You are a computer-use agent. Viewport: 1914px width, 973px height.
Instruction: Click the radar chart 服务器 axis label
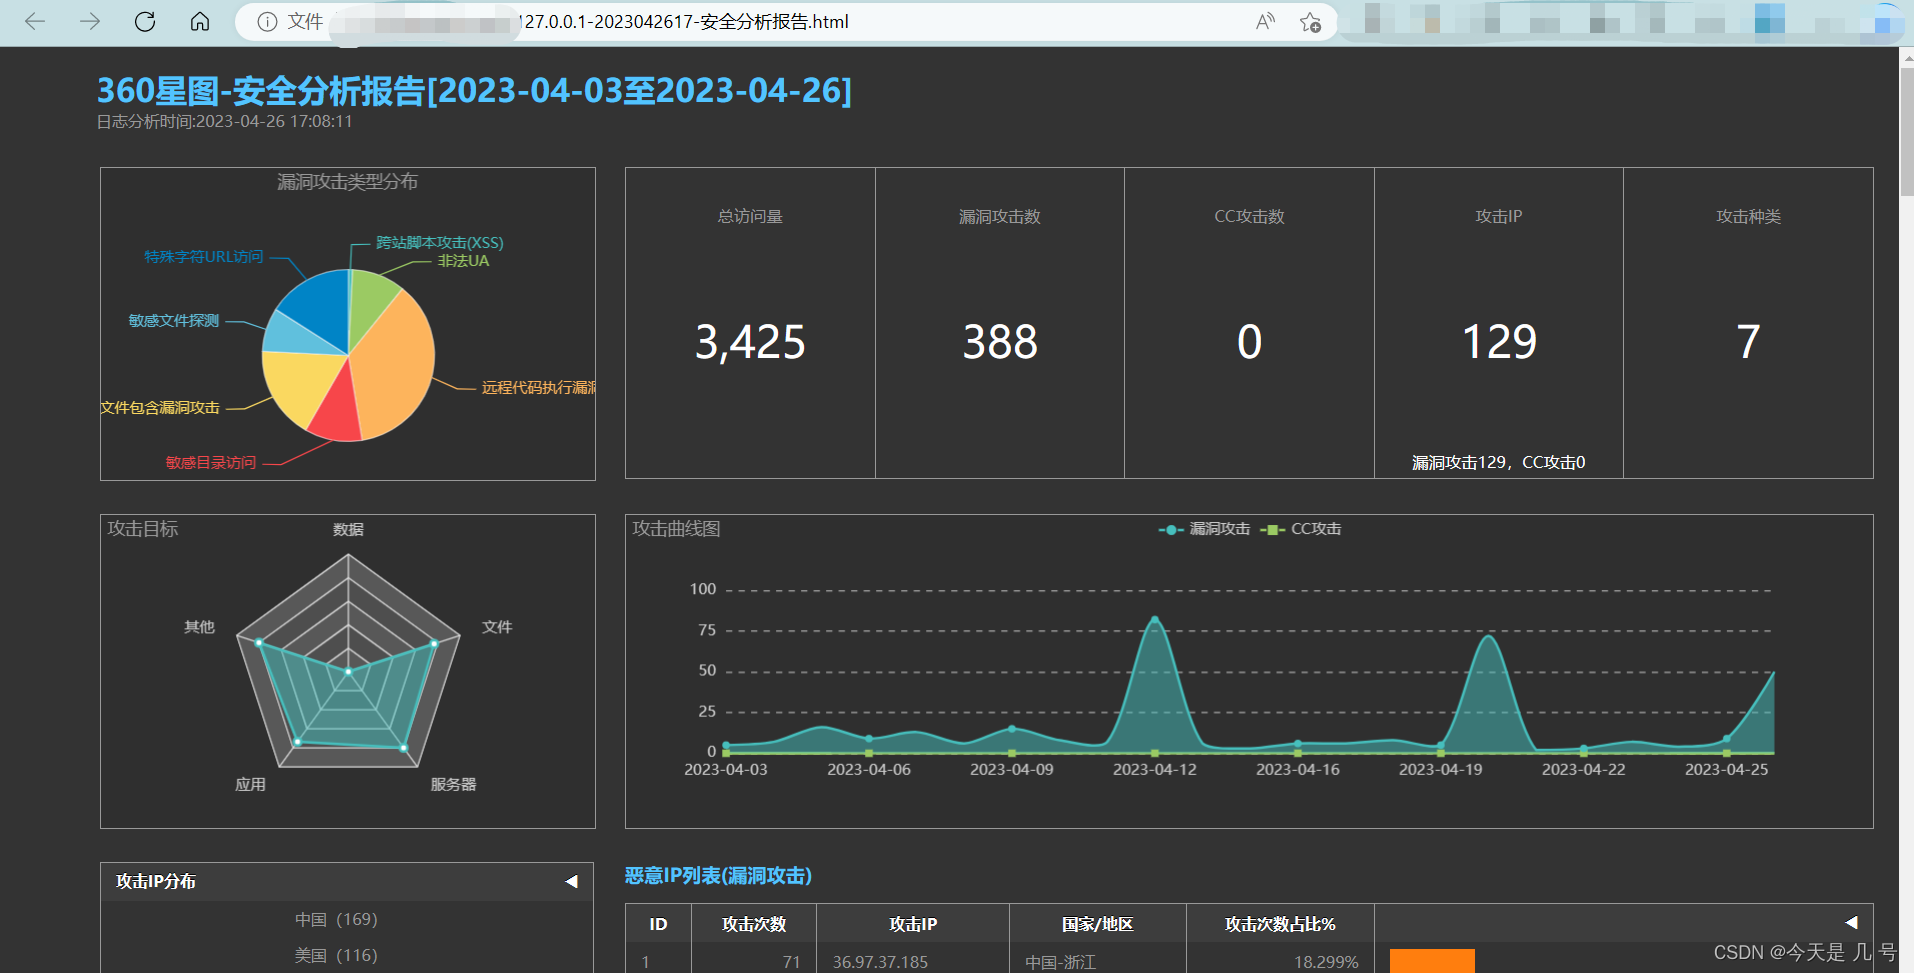[x=453, y=785]
